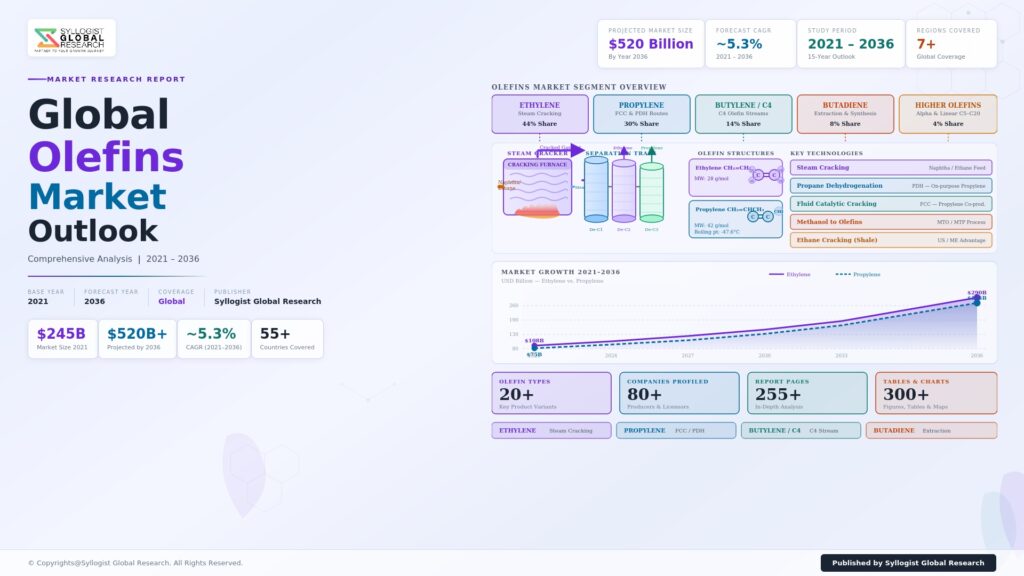Click the $520 Billion projected market size card
1024x576 pixels.
(650, 44)
